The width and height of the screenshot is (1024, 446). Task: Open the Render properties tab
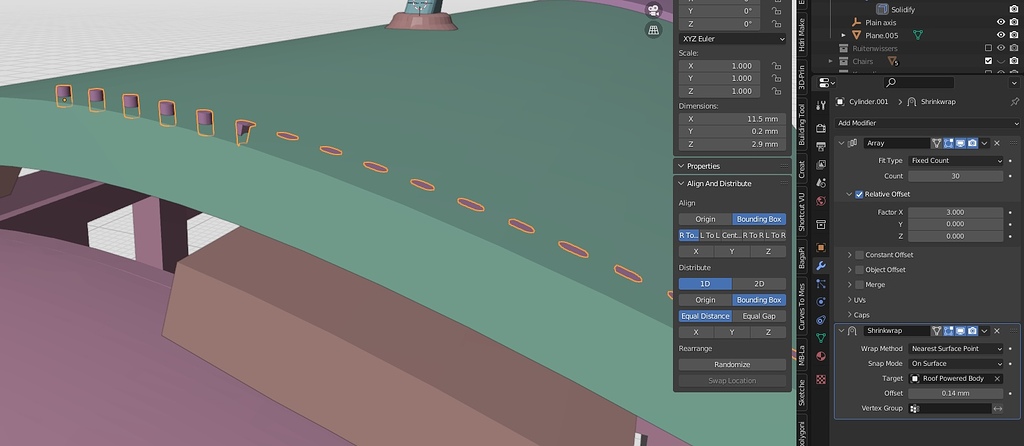pyautogui.click(x=821, y=129)
